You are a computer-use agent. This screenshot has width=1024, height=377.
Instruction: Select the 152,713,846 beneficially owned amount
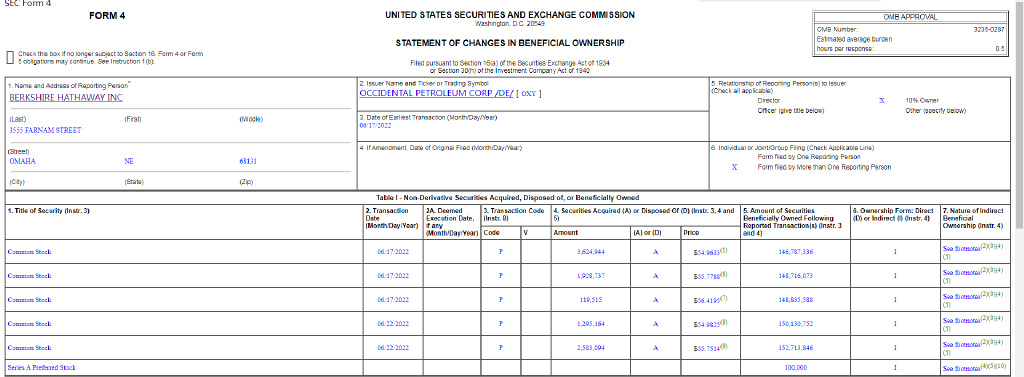coord(795,348)
